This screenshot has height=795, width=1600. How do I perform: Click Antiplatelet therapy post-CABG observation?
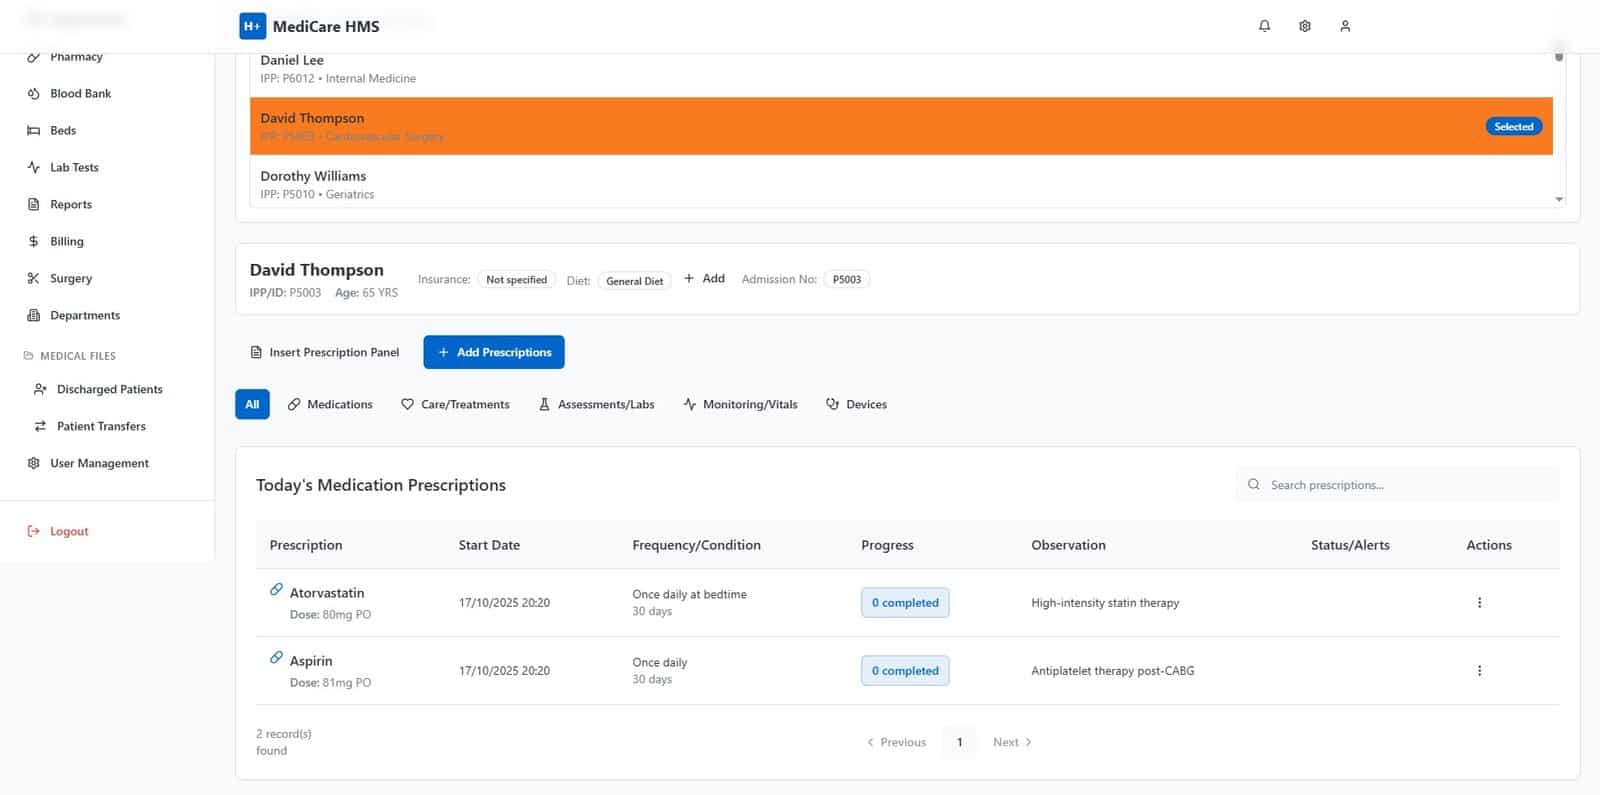[x=1113, y=671]
